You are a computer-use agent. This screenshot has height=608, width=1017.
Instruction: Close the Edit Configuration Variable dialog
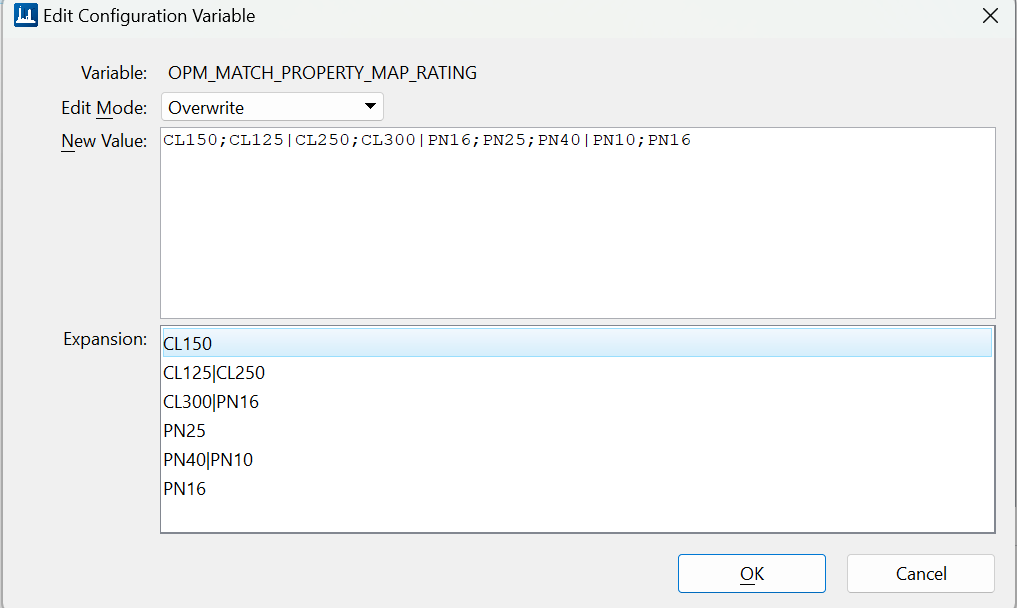[990, 16]
